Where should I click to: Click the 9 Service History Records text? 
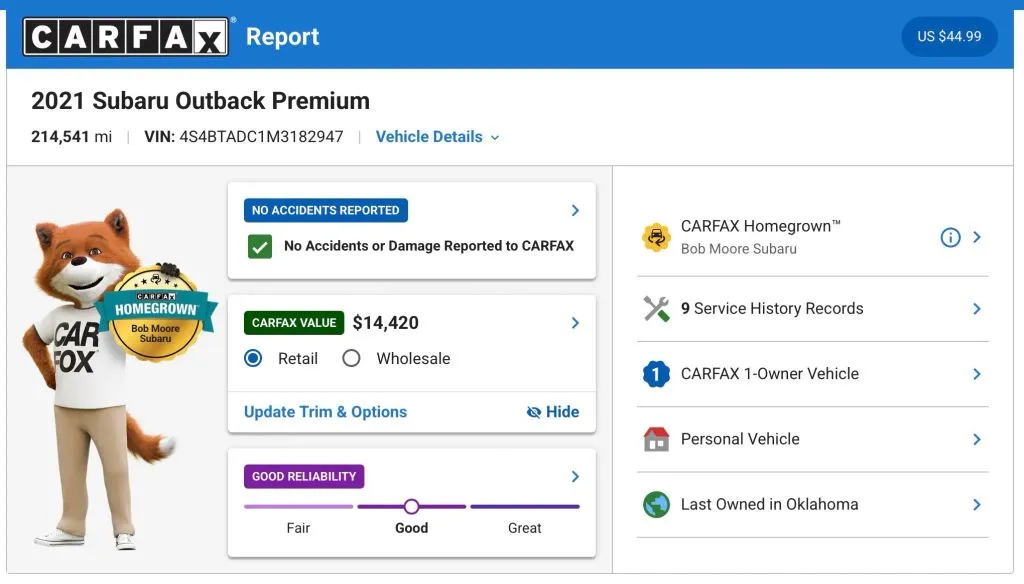tap(772, 308)
